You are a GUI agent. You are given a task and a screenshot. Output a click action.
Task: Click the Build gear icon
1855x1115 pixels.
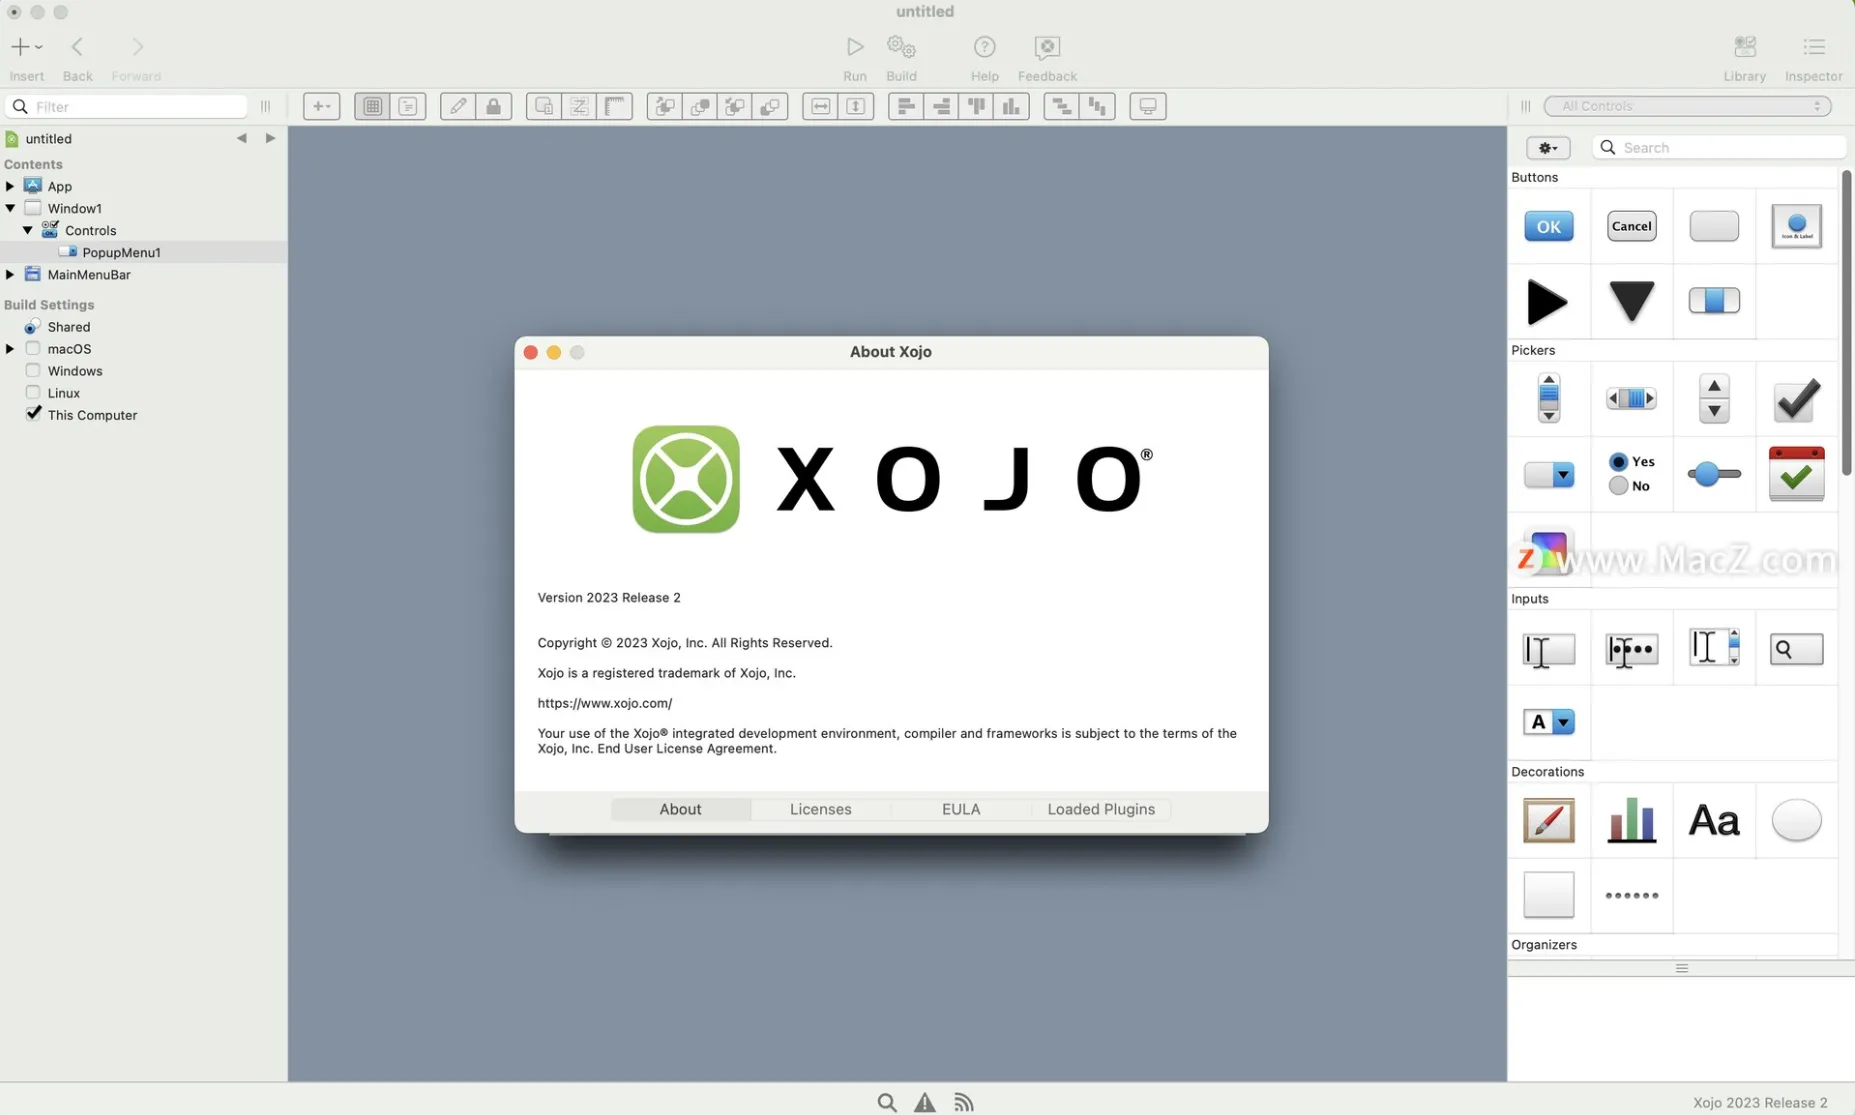901,47
